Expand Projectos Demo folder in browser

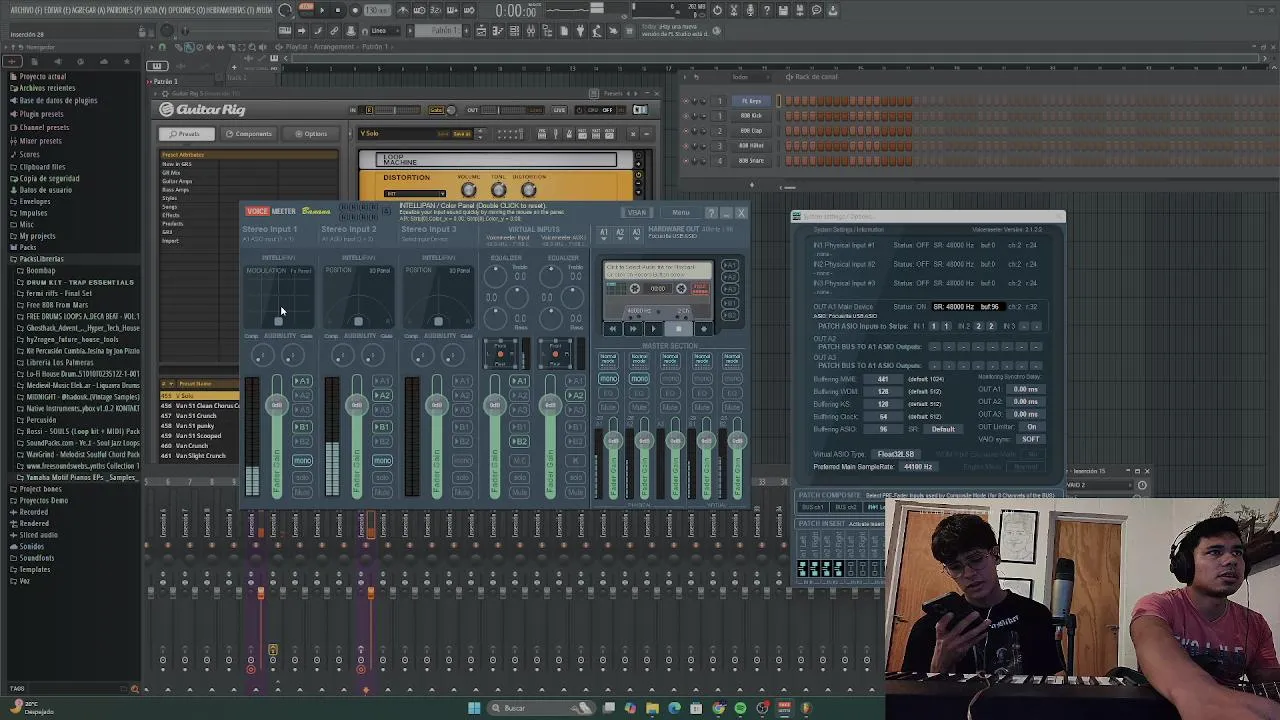point(44,501)
